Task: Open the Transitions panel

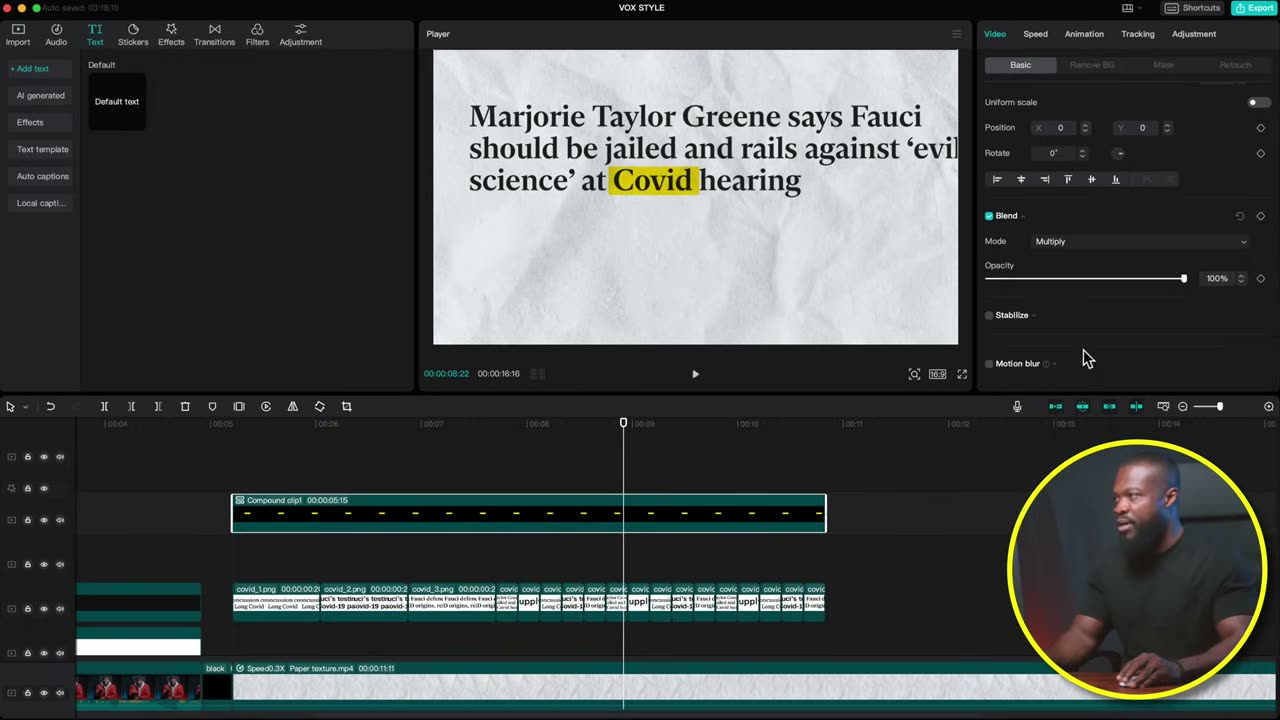Action: point(214,35)
